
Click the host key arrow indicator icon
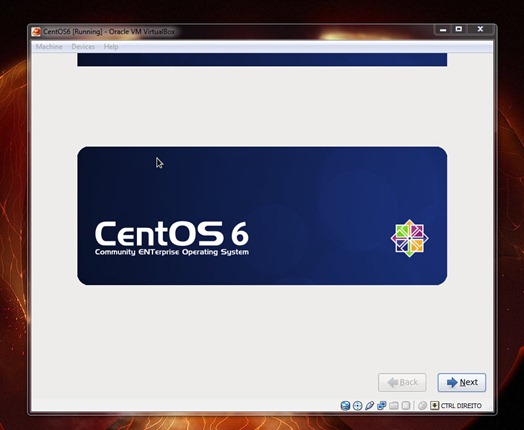[x=434, y=406]
